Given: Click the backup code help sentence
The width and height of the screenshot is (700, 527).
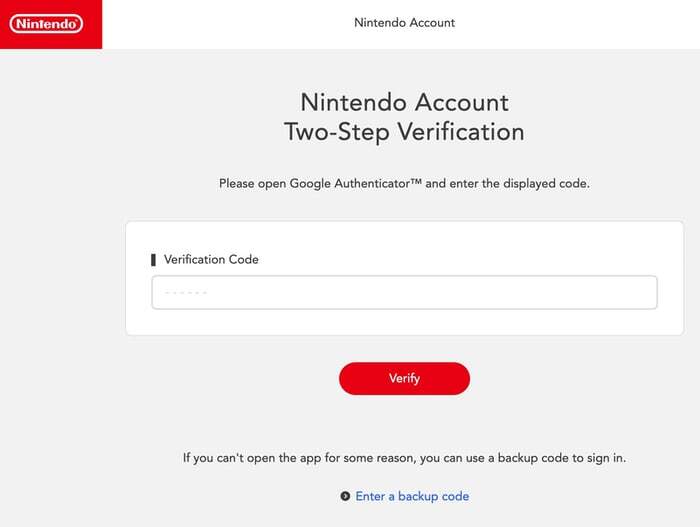Looking at the screenshot, I should pos(404,458).
